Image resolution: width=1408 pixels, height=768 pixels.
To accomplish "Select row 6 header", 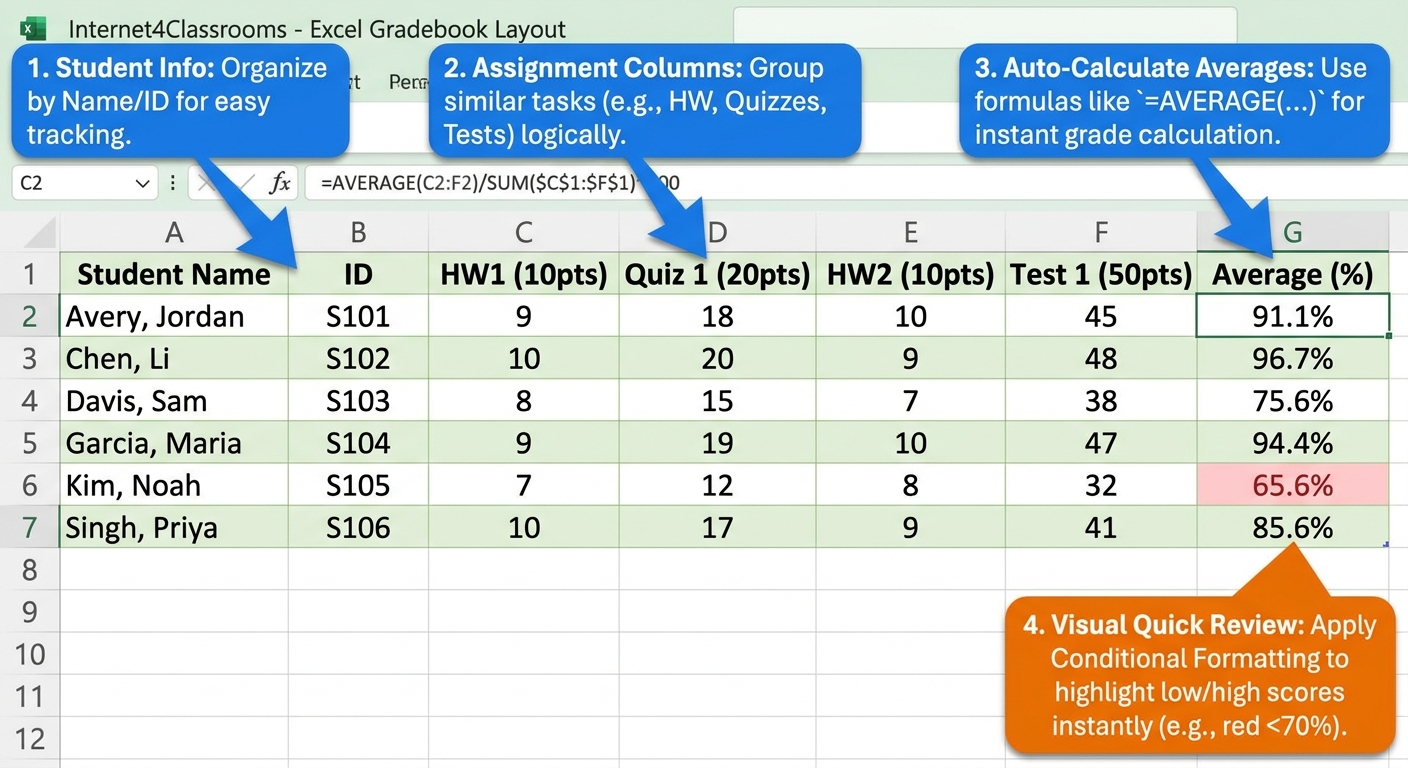I will [29, 485].
